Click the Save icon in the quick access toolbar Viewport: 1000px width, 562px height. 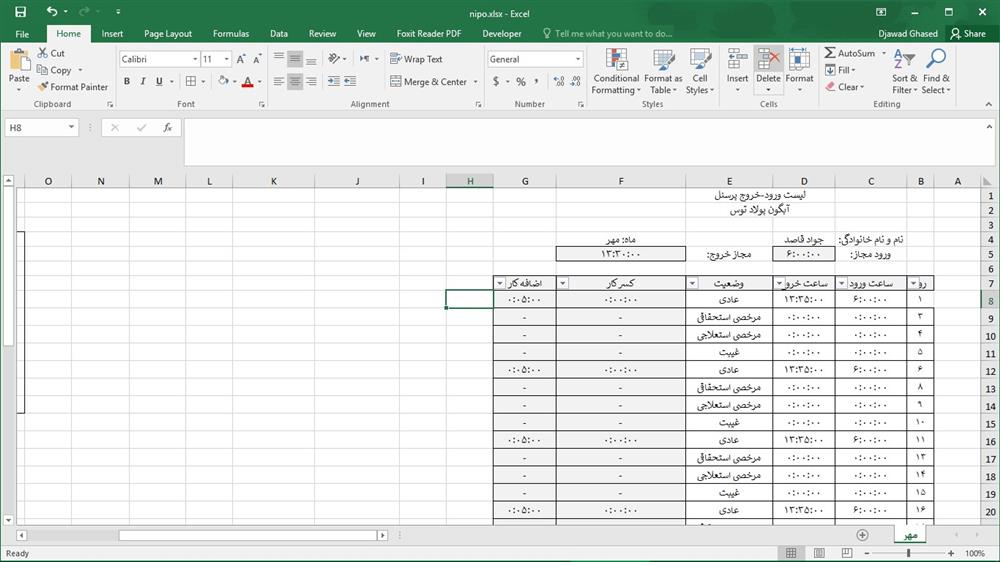point(20,11)
